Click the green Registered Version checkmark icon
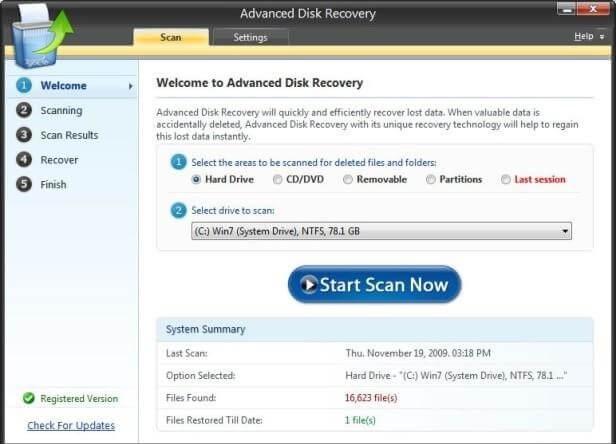The width and height of the screenshot is (616, 444). (29, 398)
